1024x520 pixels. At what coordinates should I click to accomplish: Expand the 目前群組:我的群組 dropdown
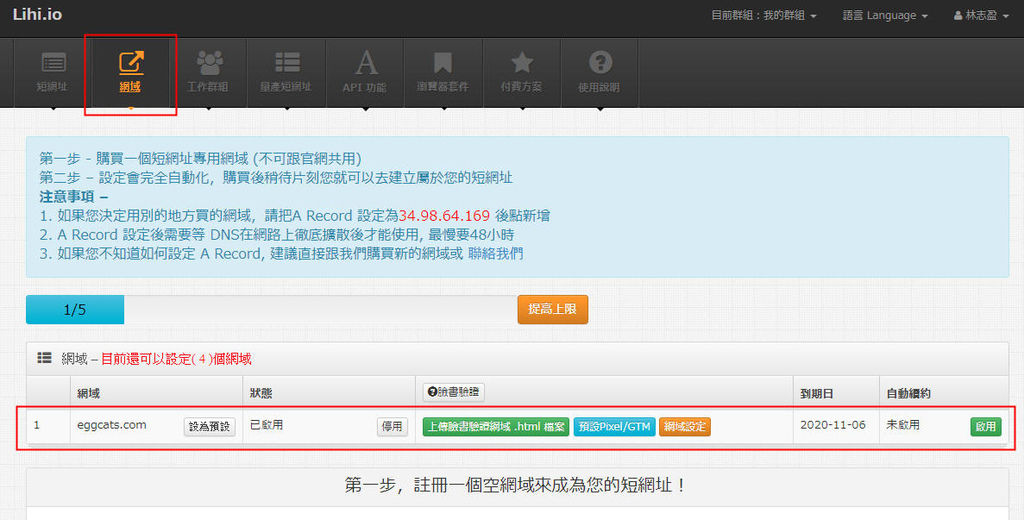(763, 15)
